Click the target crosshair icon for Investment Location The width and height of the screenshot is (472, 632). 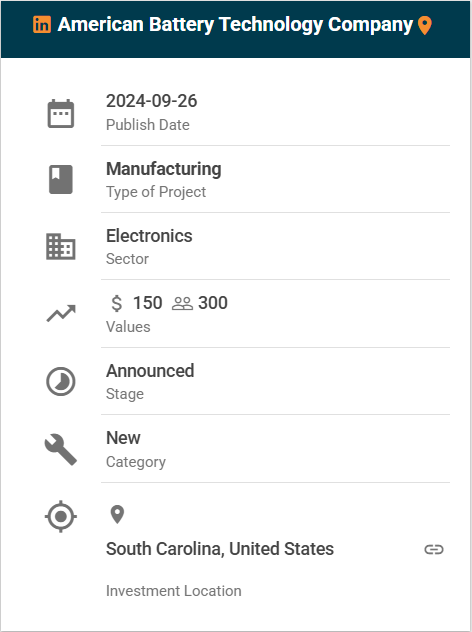[61, 516]
